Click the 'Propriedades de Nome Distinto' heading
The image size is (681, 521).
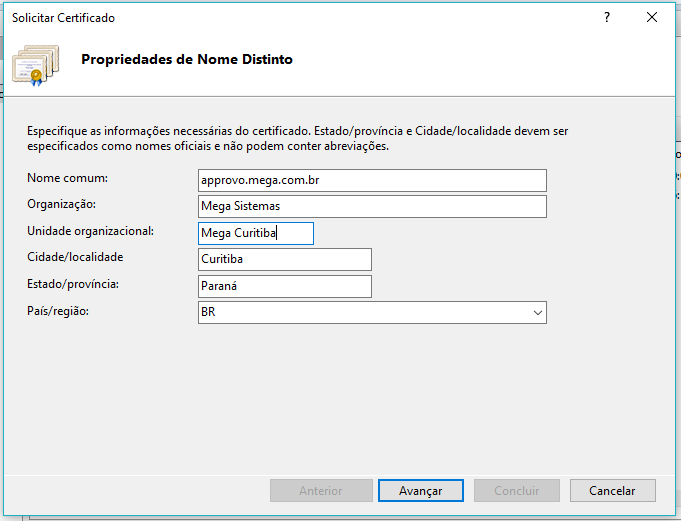coord(186,60)
